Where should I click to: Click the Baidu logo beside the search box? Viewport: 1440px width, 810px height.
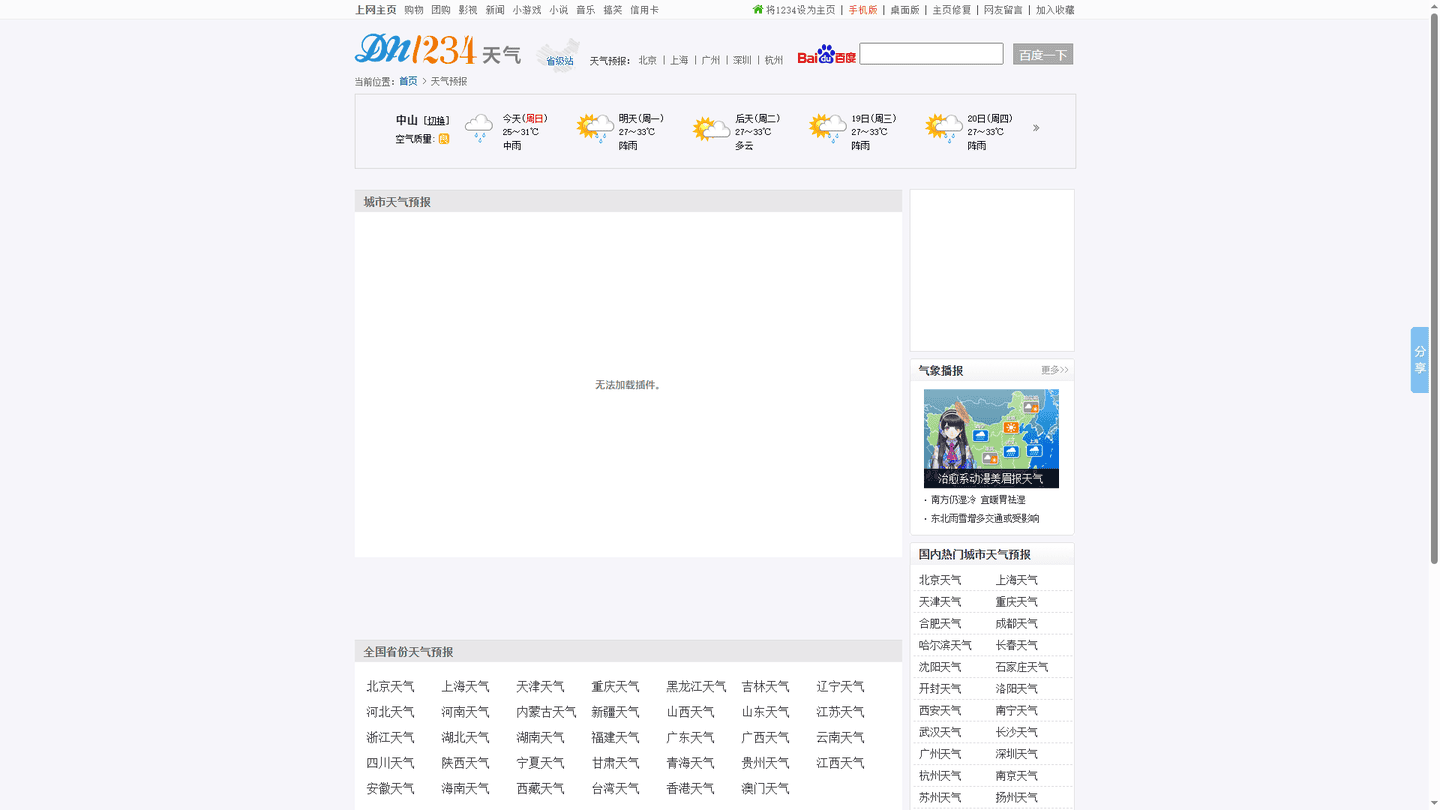pyautogui.click(x=826, y=55)
